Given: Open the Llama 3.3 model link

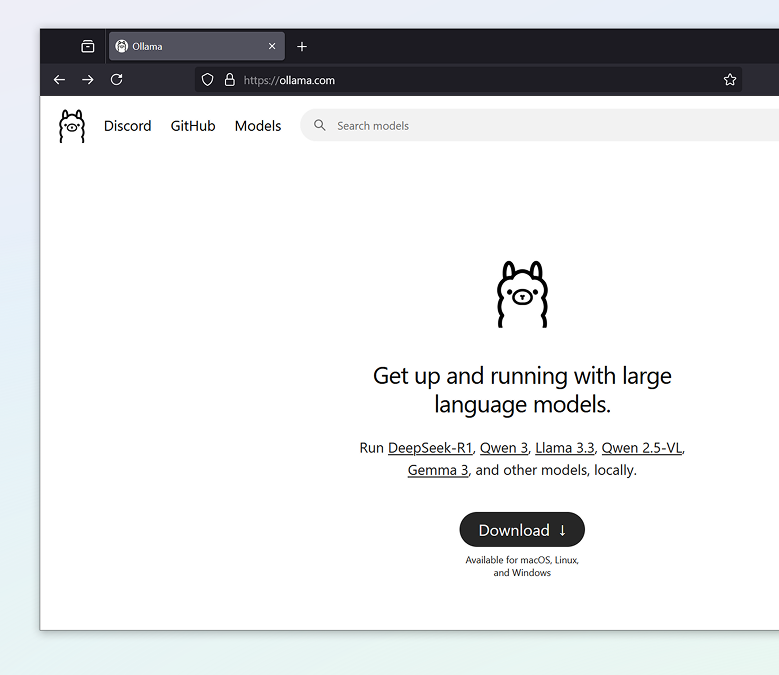Looking at the screenshot, I should point(564,448).
